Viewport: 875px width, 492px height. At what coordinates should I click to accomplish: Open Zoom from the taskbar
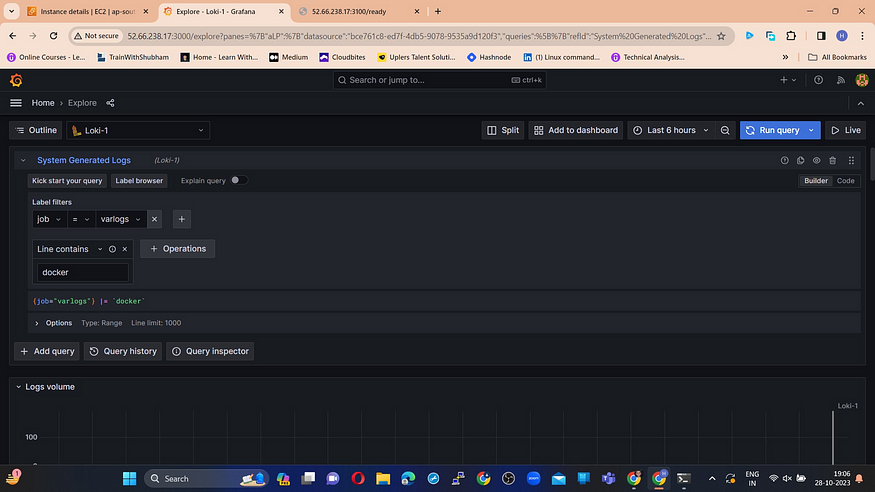pyautogui.click(x=533, y=479)
